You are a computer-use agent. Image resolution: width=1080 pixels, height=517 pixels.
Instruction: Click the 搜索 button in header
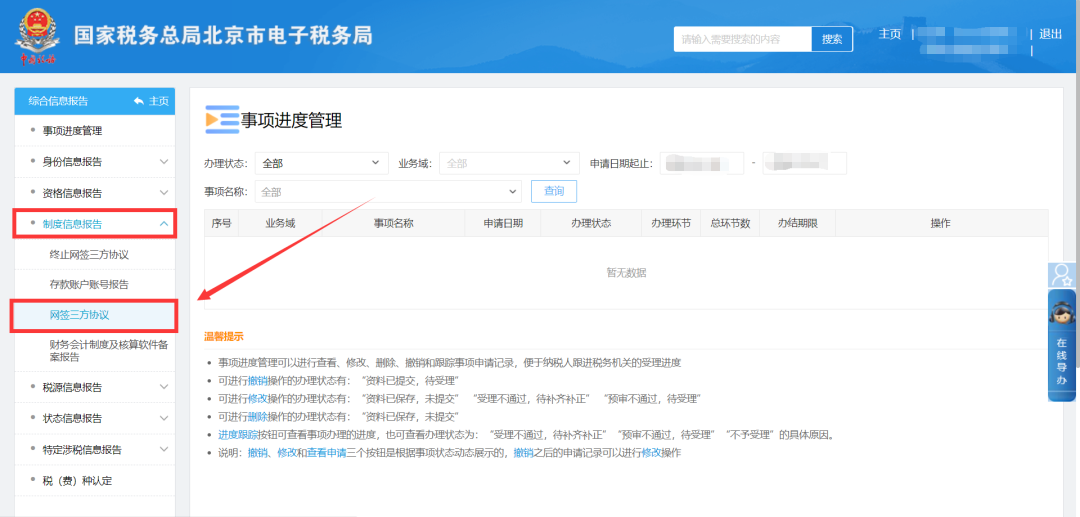coord(832,39)
